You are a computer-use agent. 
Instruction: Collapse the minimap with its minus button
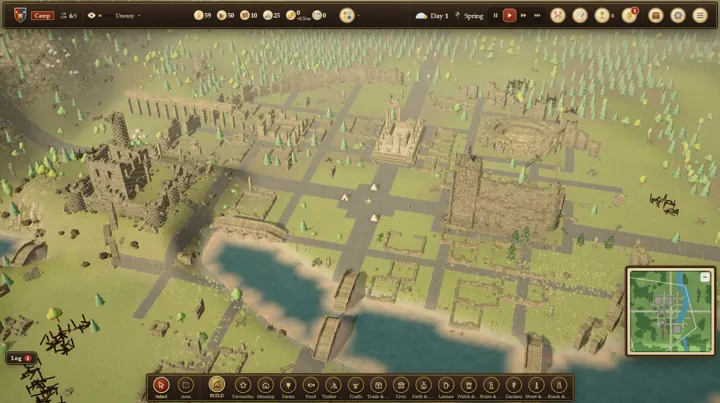click(705, 277)
